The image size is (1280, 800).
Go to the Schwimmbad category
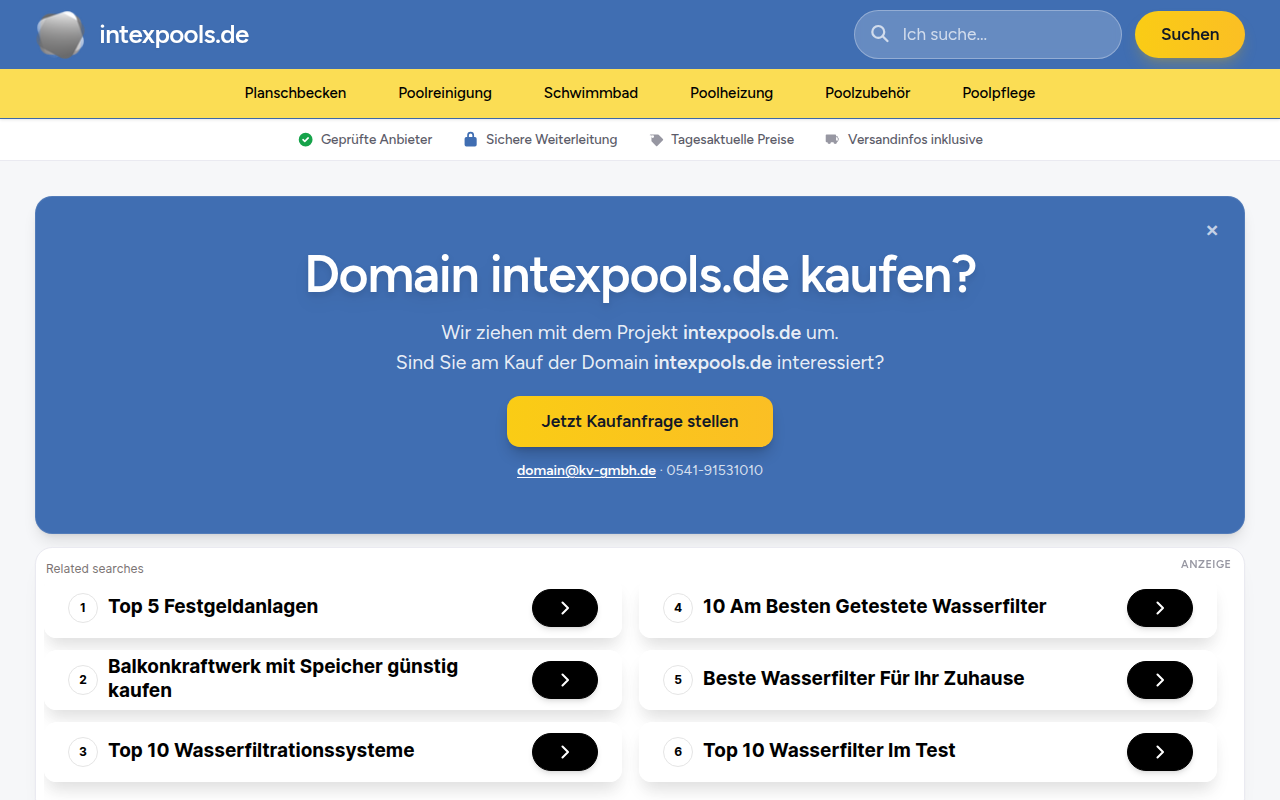pos(591,93)
